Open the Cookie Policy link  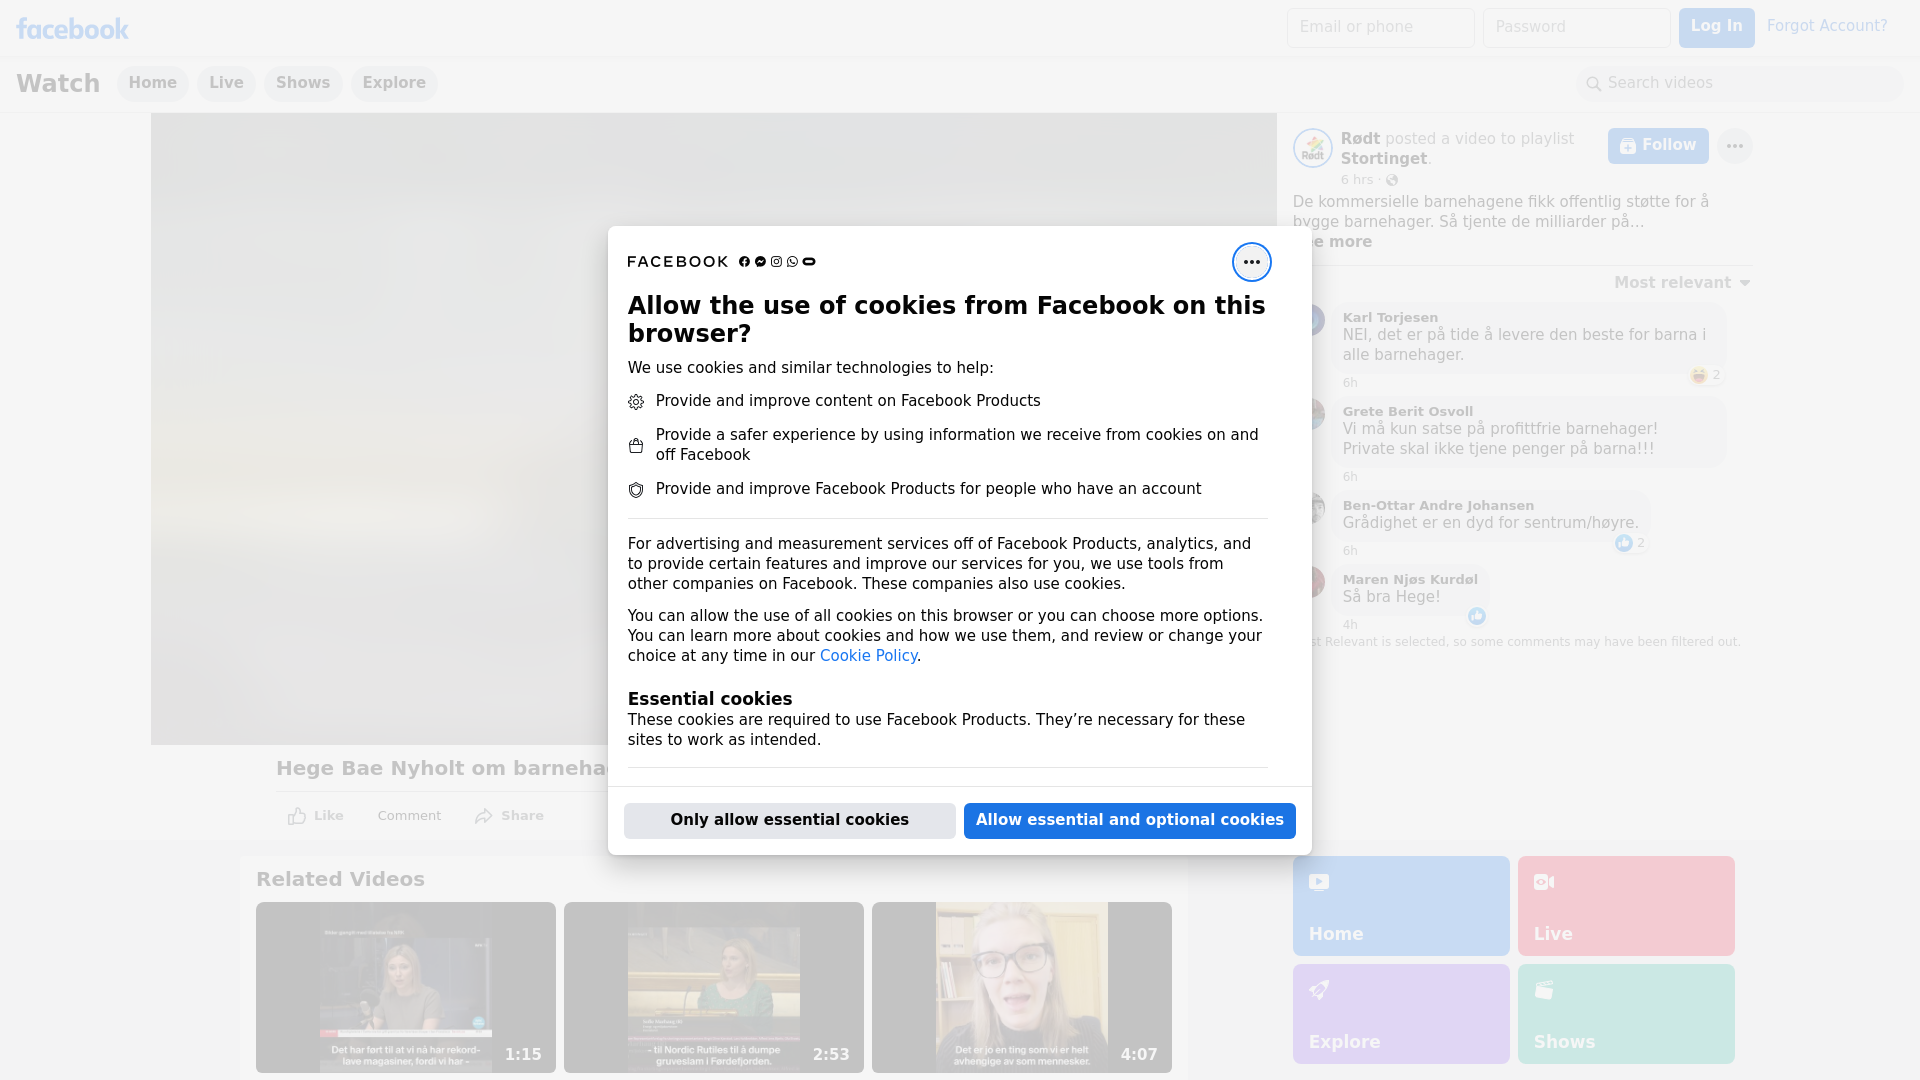tap(868, 656)
